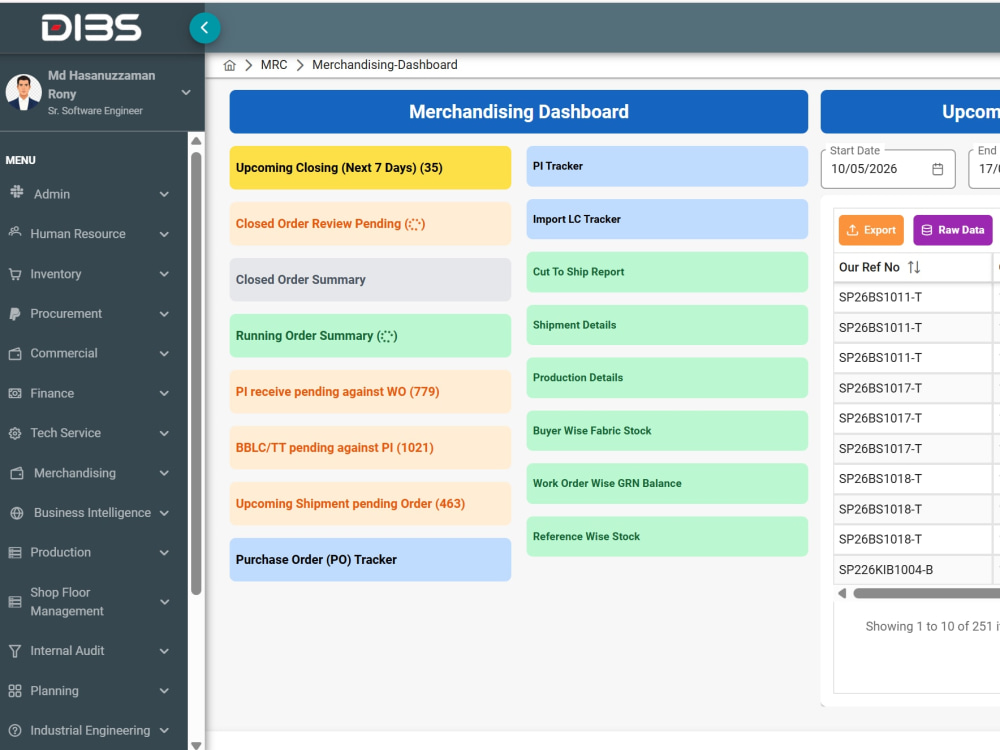
Task: Expand the Admin menu chevron
Action: (164, 194)
